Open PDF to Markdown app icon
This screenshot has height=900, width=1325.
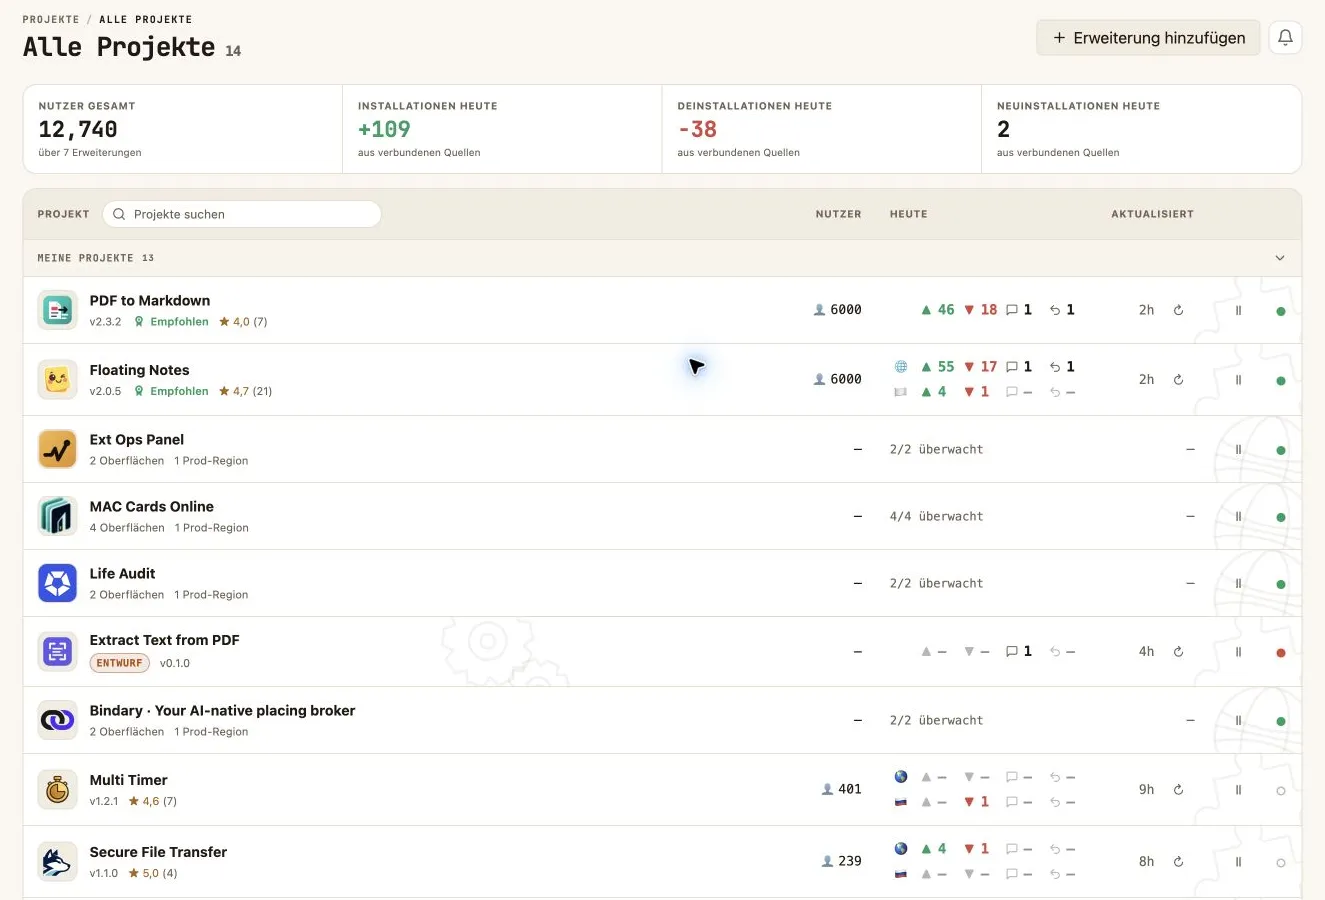[58, 310]
